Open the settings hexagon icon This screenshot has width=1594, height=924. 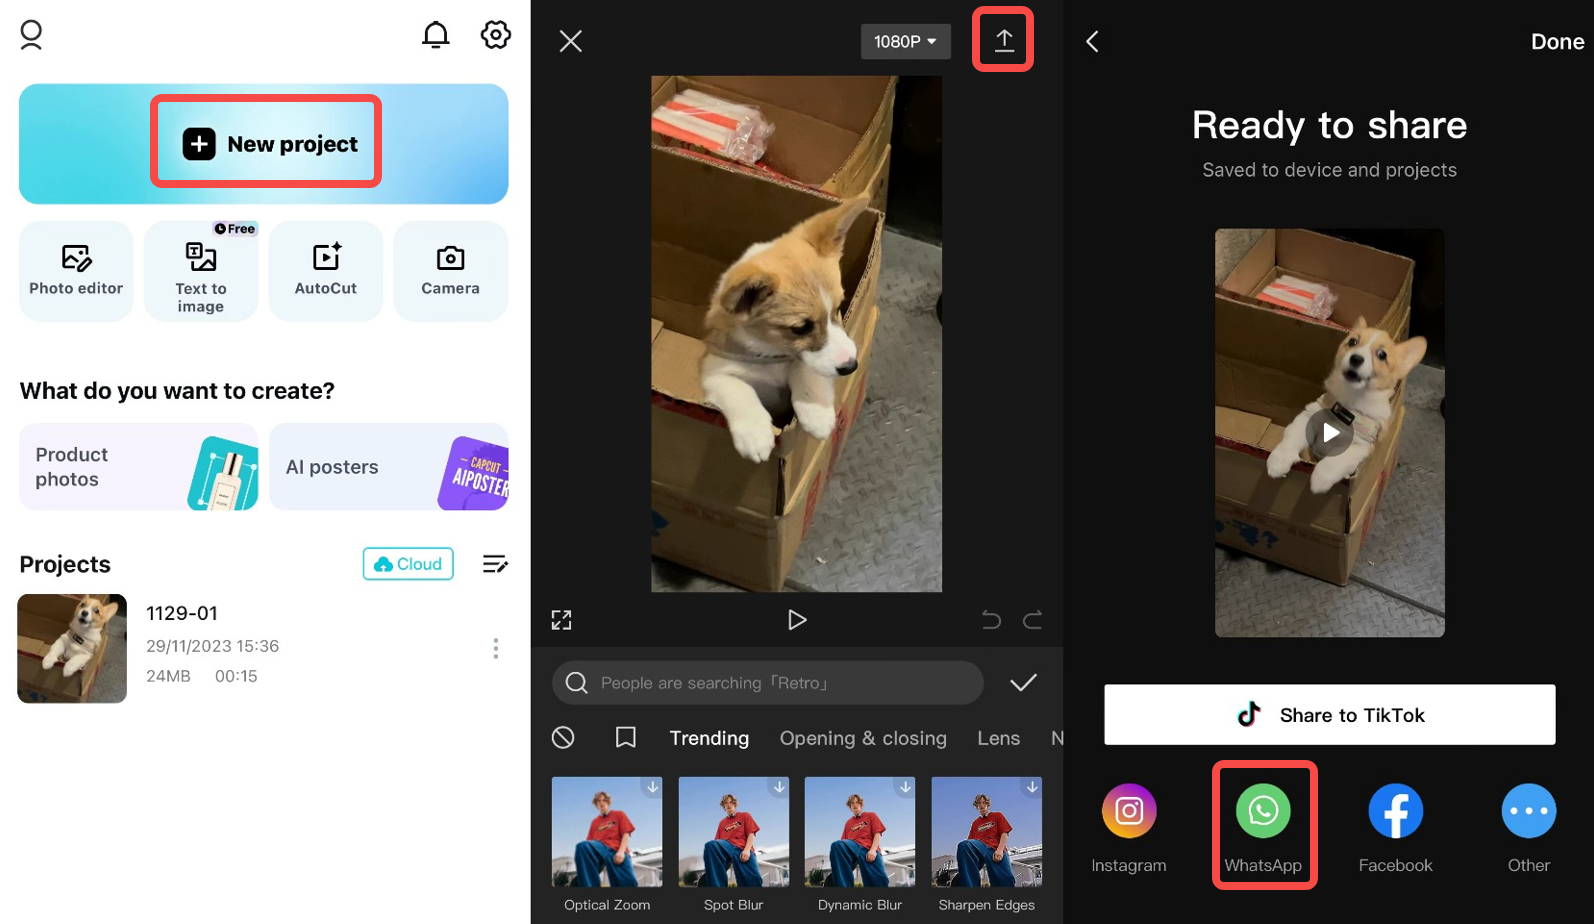point(495,35)
